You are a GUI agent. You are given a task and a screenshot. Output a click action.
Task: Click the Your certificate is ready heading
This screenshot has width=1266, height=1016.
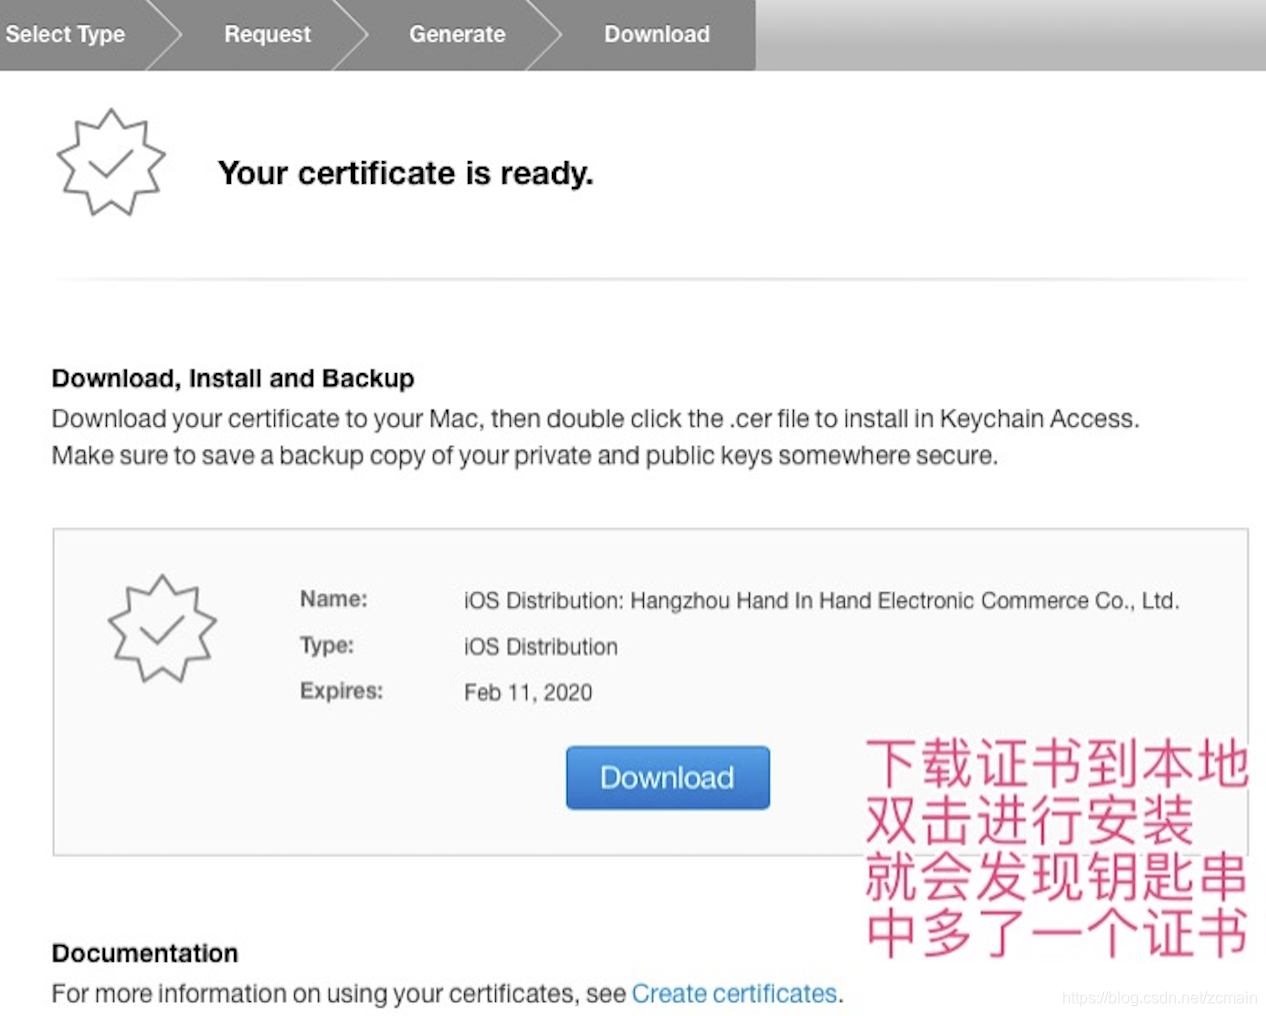click(x=406, y=173)
